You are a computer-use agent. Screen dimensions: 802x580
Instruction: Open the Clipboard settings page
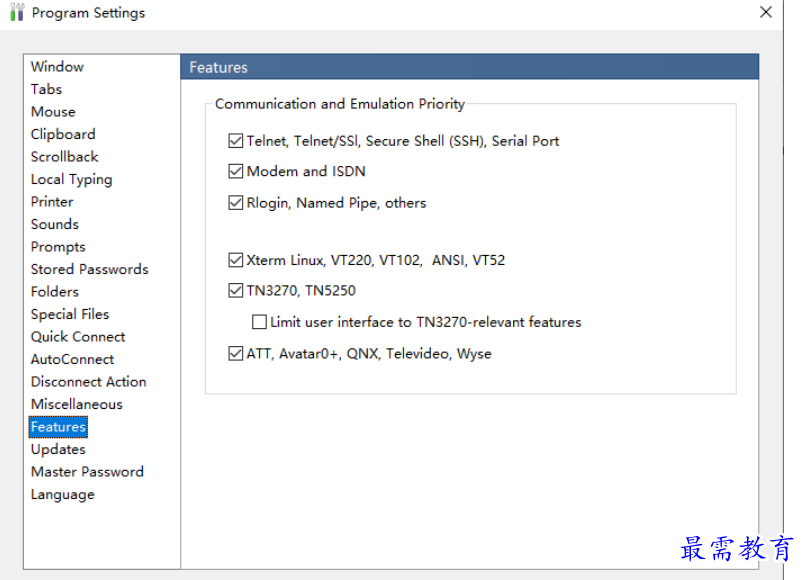point(63,134)
